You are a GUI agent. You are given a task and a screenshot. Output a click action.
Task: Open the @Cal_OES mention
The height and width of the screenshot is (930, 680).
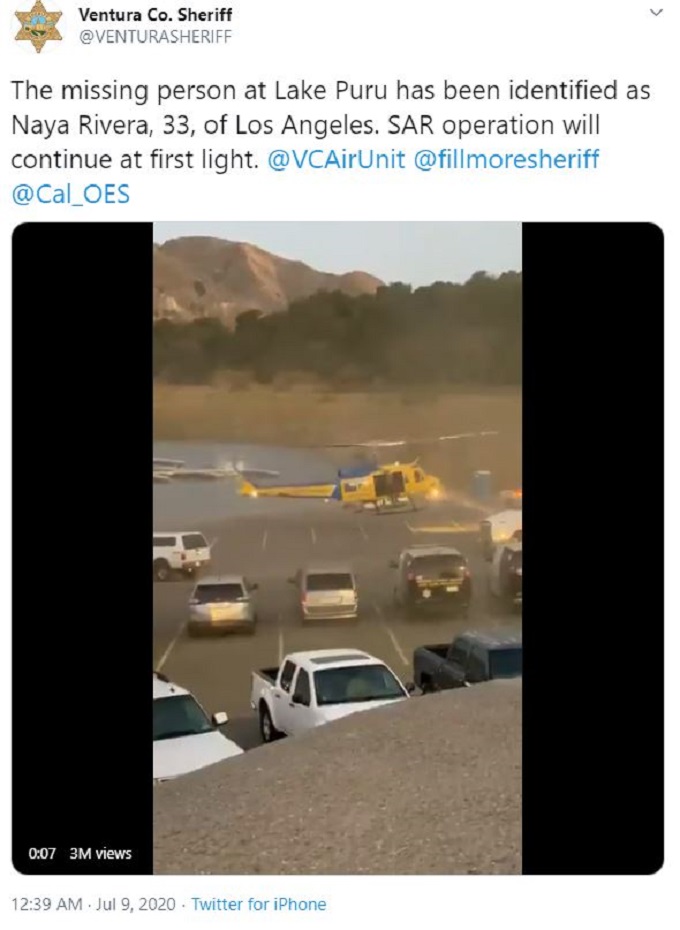(x=71, y=195)
